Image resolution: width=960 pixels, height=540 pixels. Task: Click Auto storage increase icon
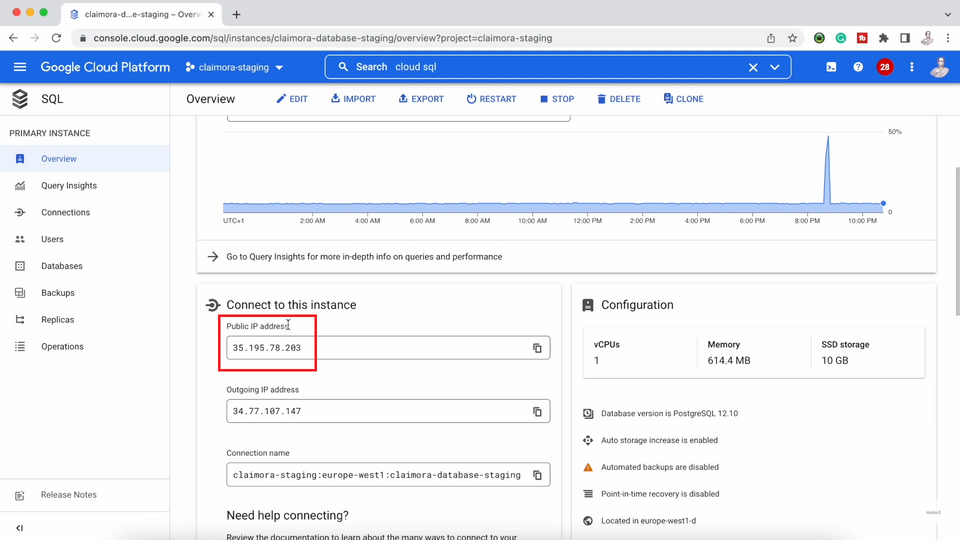click(588, 440)
